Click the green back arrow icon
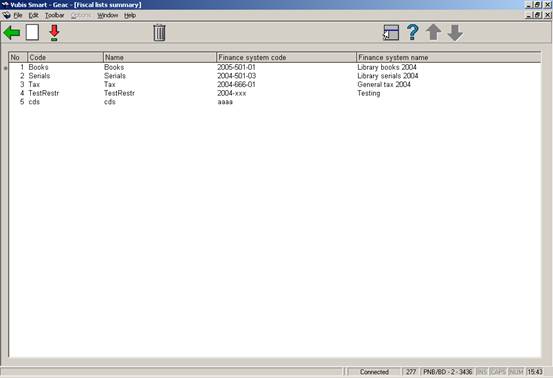 [x=12, y=33]
